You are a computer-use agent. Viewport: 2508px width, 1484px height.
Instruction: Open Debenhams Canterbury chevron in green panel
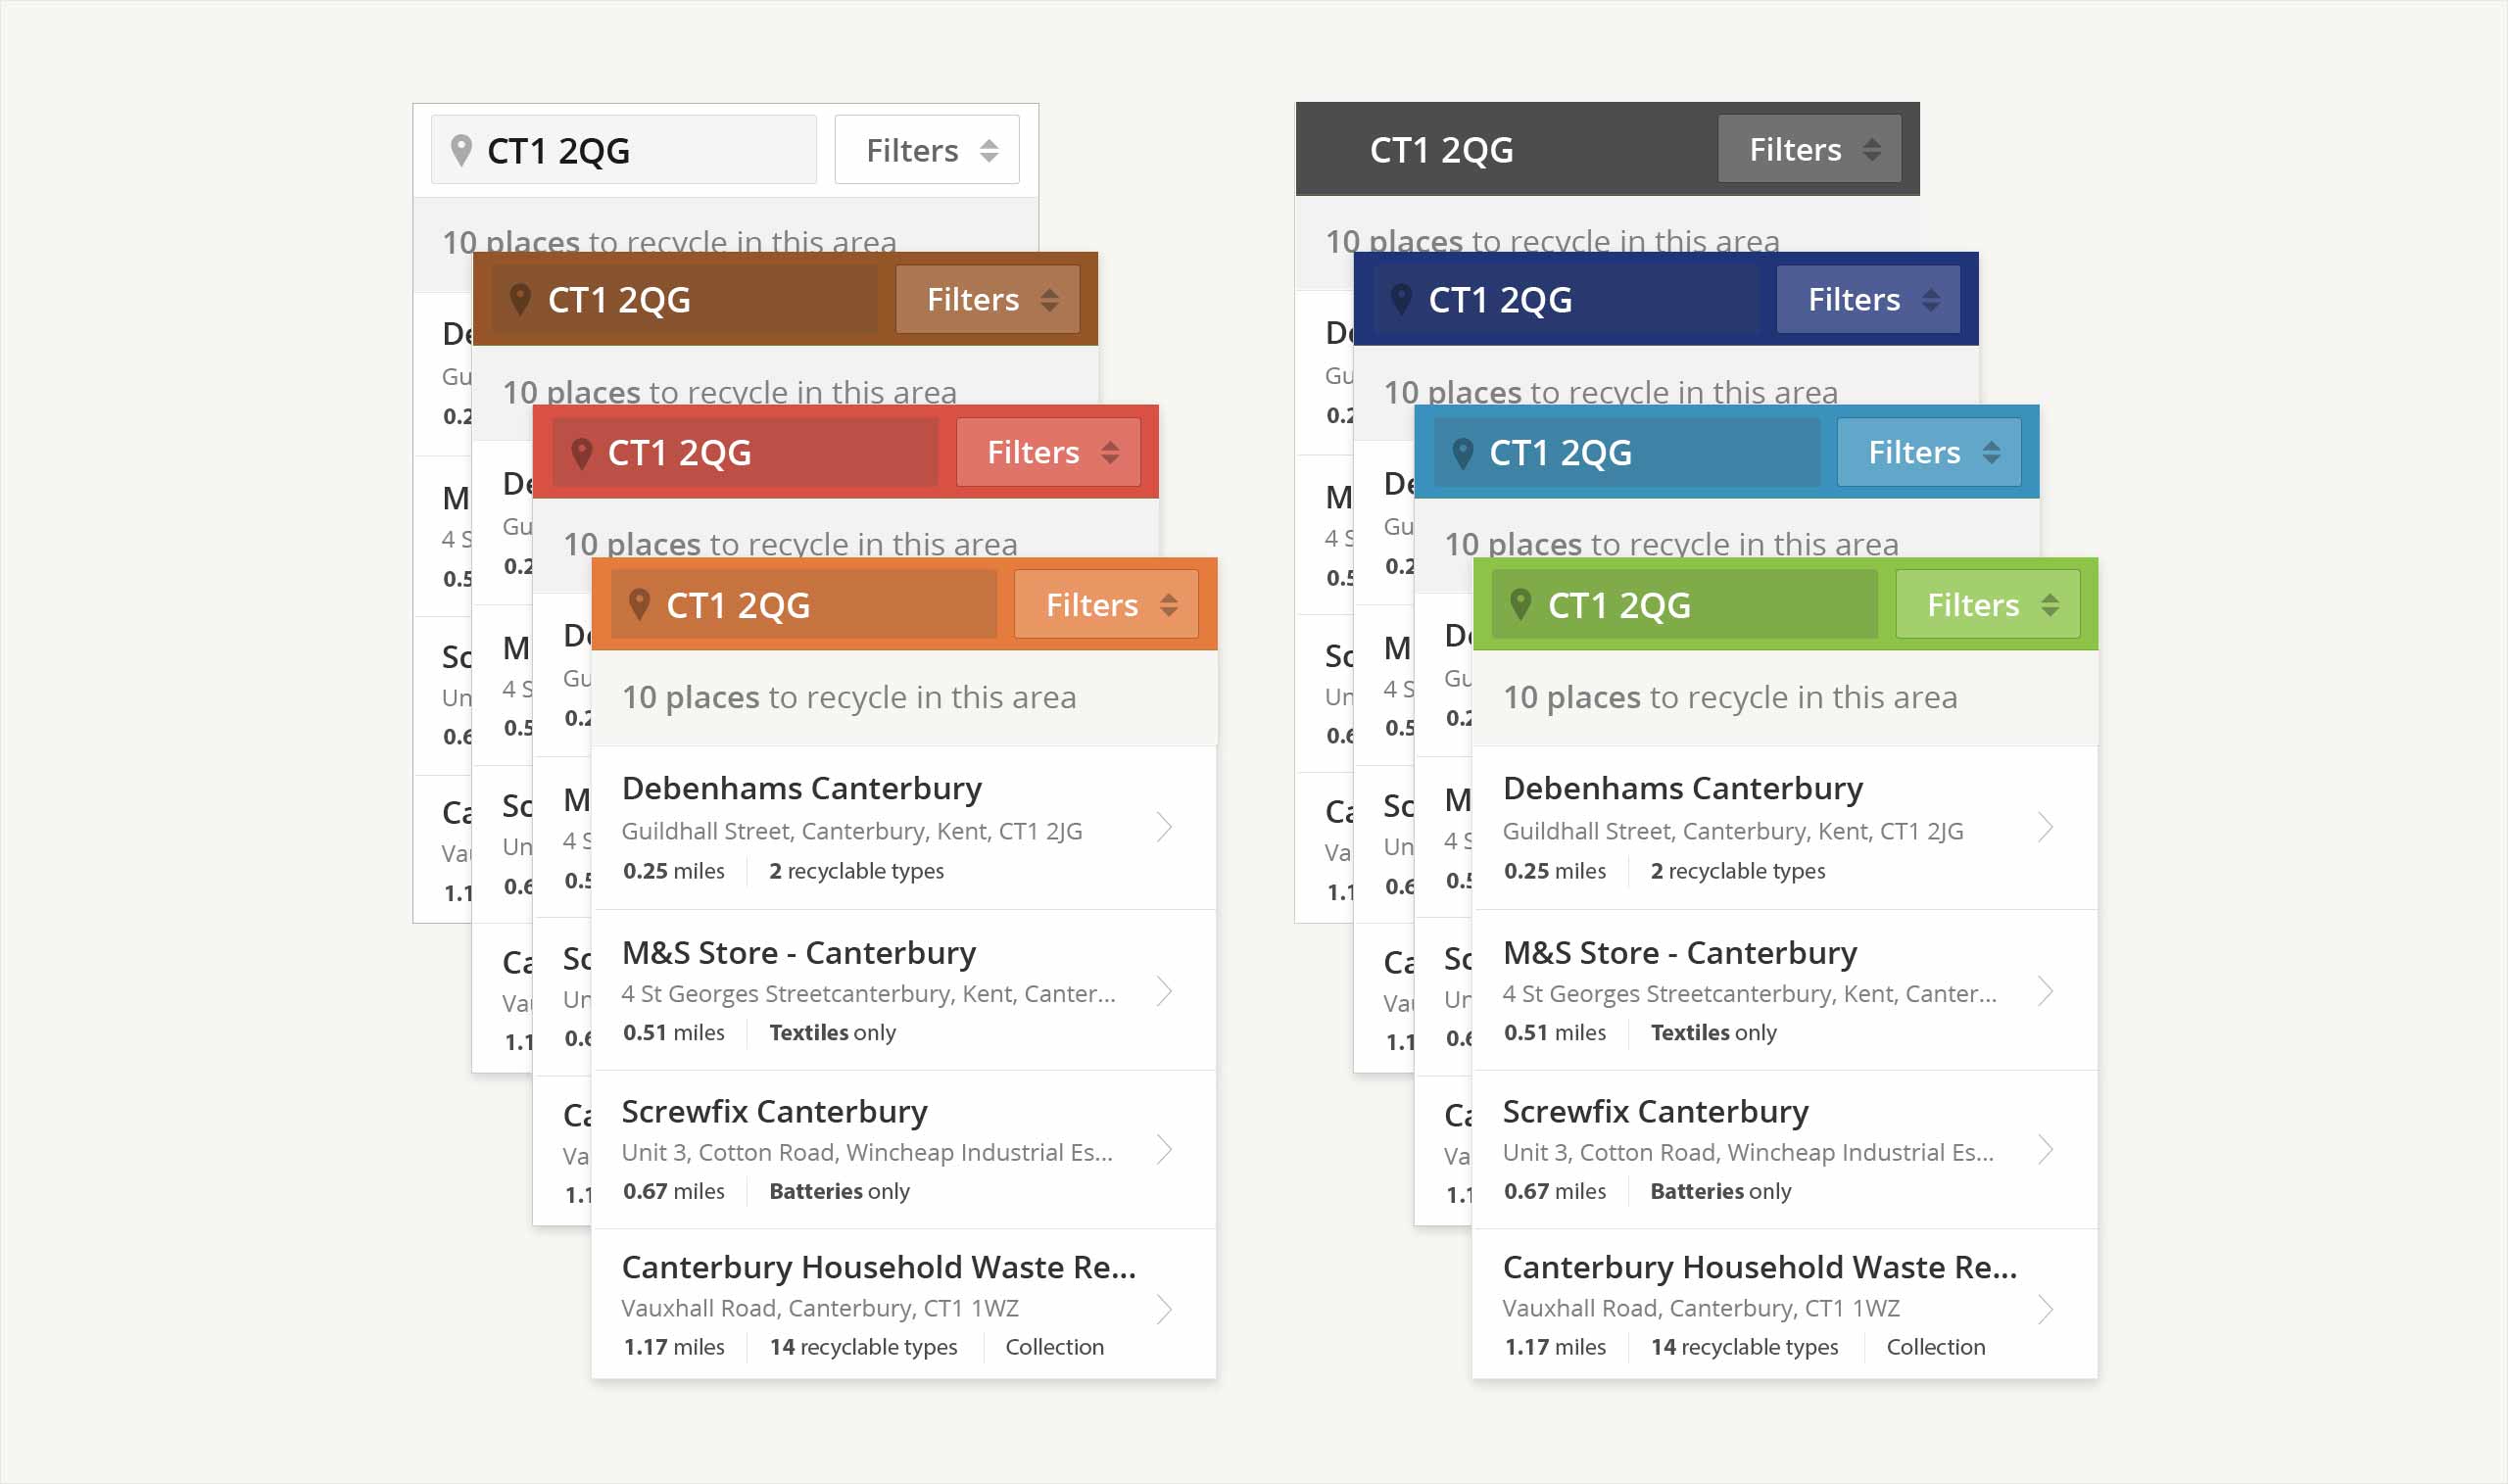point(2045,827)
